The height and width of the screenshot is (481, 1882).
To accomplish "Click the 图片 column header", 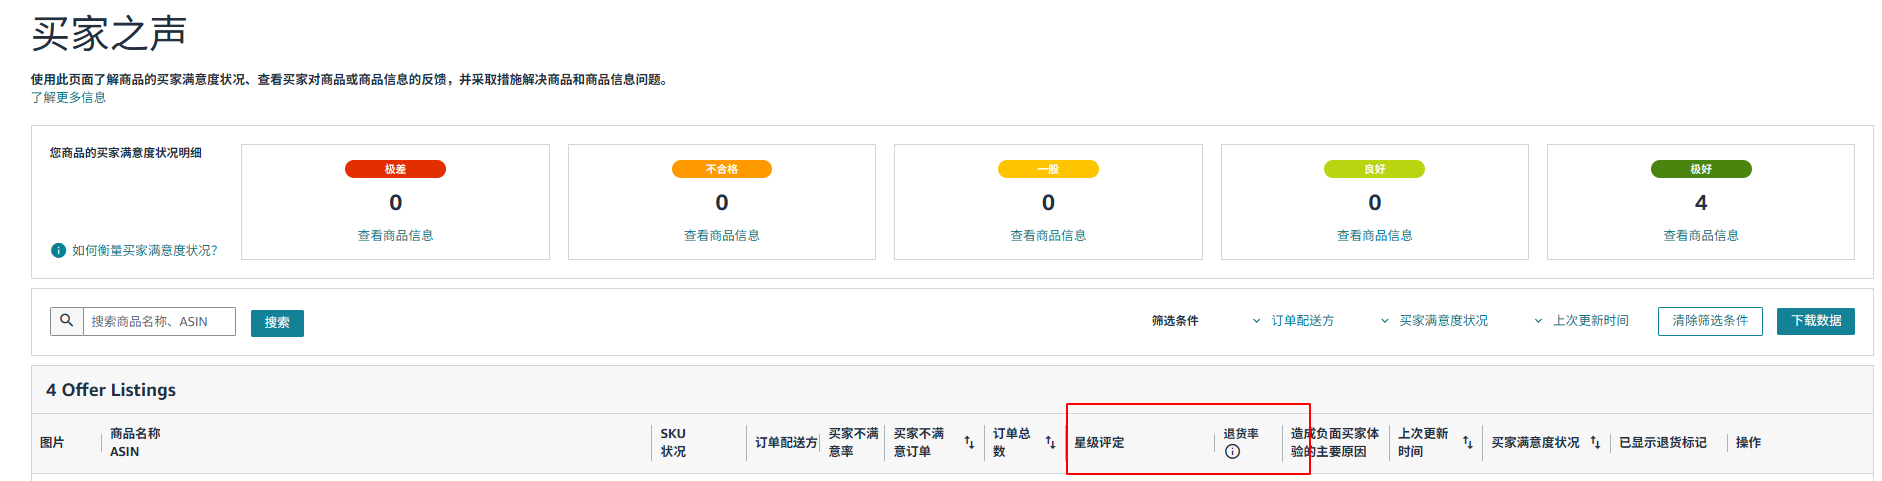I will [x=52, y=442].
